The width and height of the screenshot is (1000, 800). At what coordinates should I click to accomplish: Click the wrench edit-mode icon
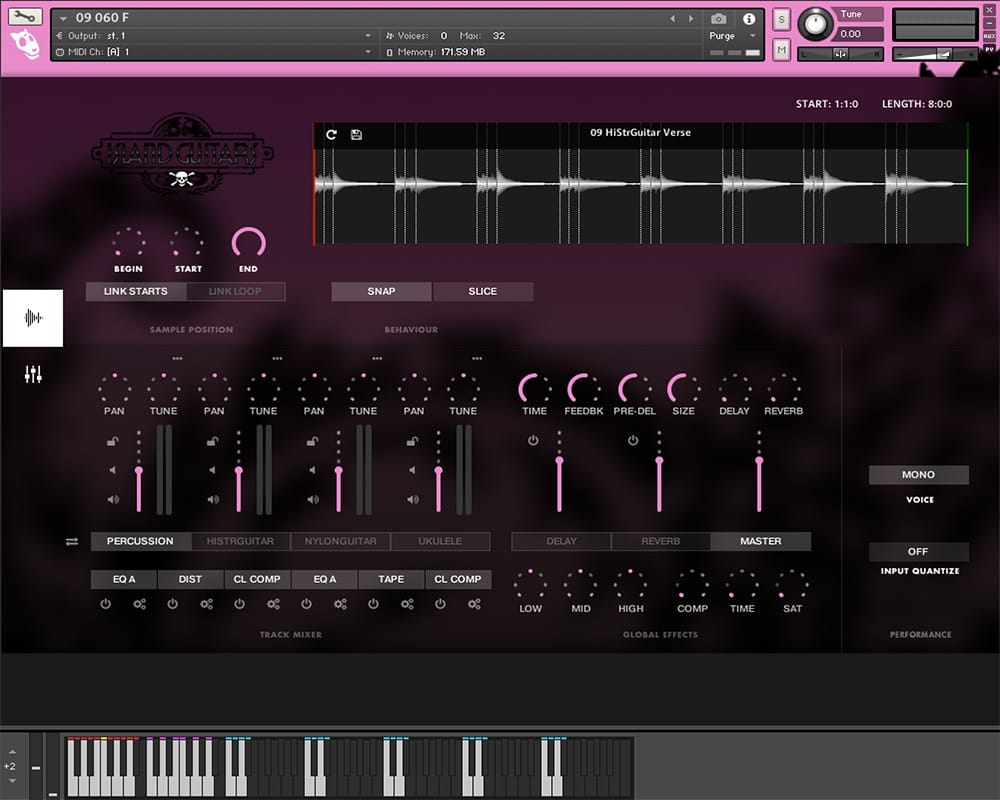pos(26,16)
